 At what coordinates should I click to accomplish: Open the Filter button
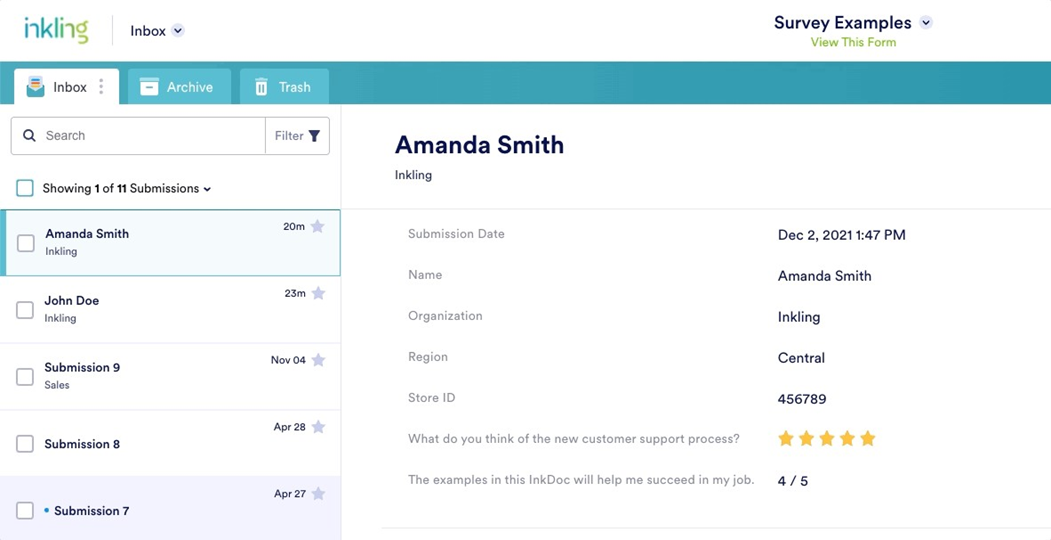297,136
